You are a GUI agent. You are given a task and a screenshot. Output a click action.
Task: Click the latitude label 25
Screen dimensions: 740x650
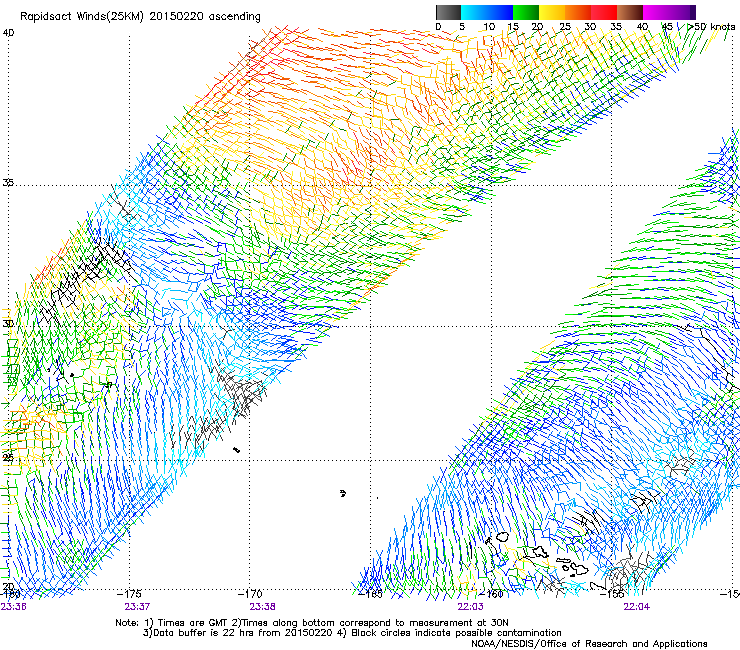click(8, 458)
